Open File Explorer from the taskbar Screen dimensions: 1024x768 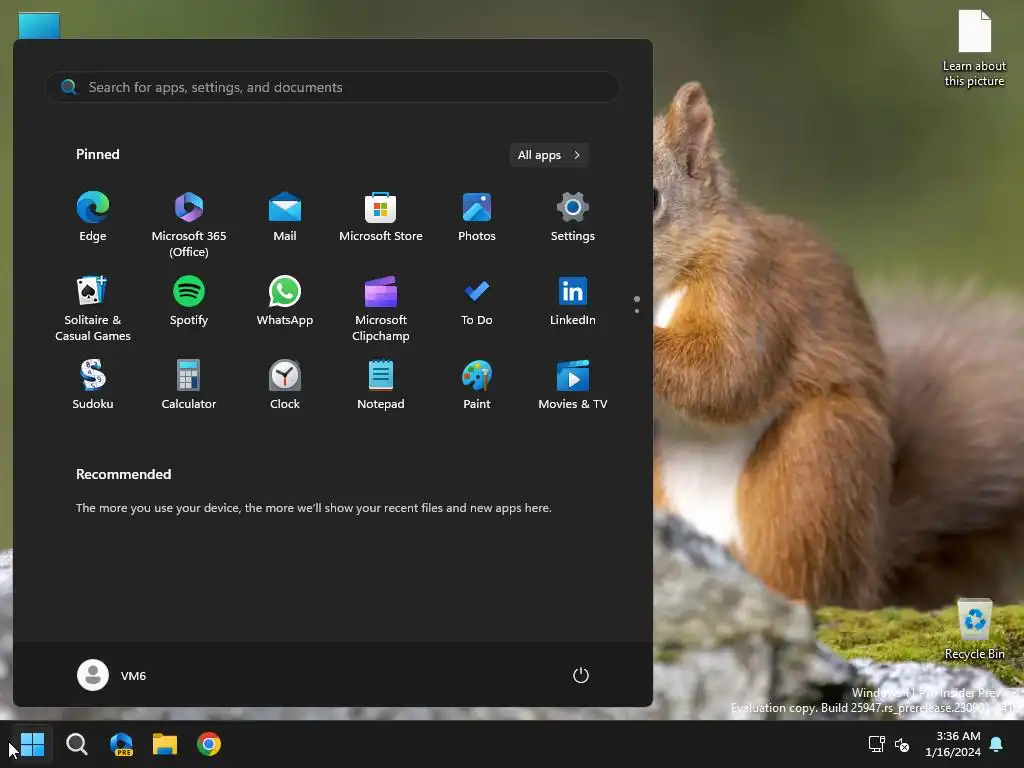(x=165, y=744)
